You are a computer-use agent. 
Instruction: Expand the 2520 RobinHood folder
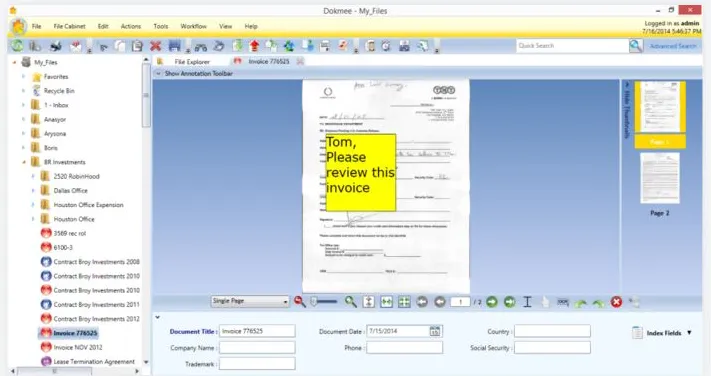coord(33,176)
